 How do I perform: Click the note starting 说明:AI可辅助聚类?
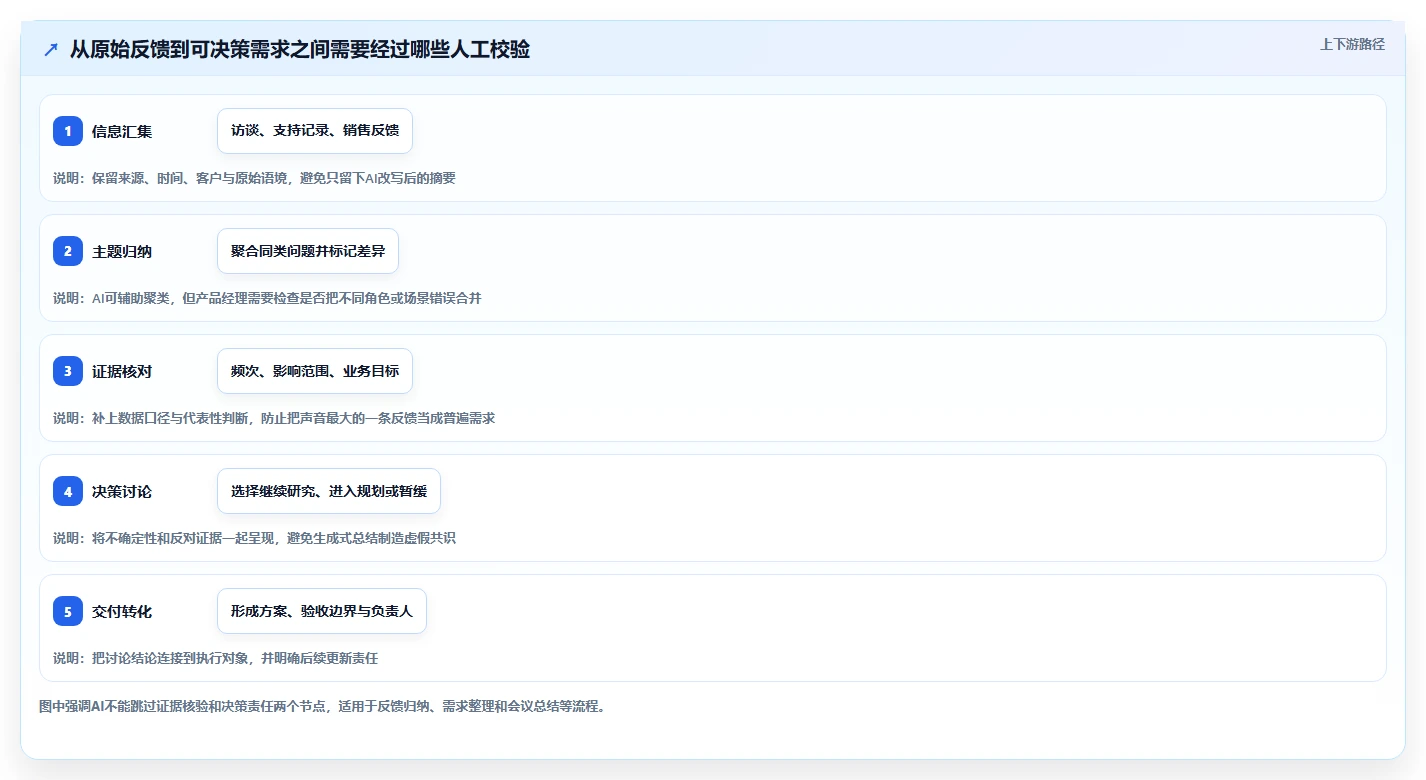(267, 298)
